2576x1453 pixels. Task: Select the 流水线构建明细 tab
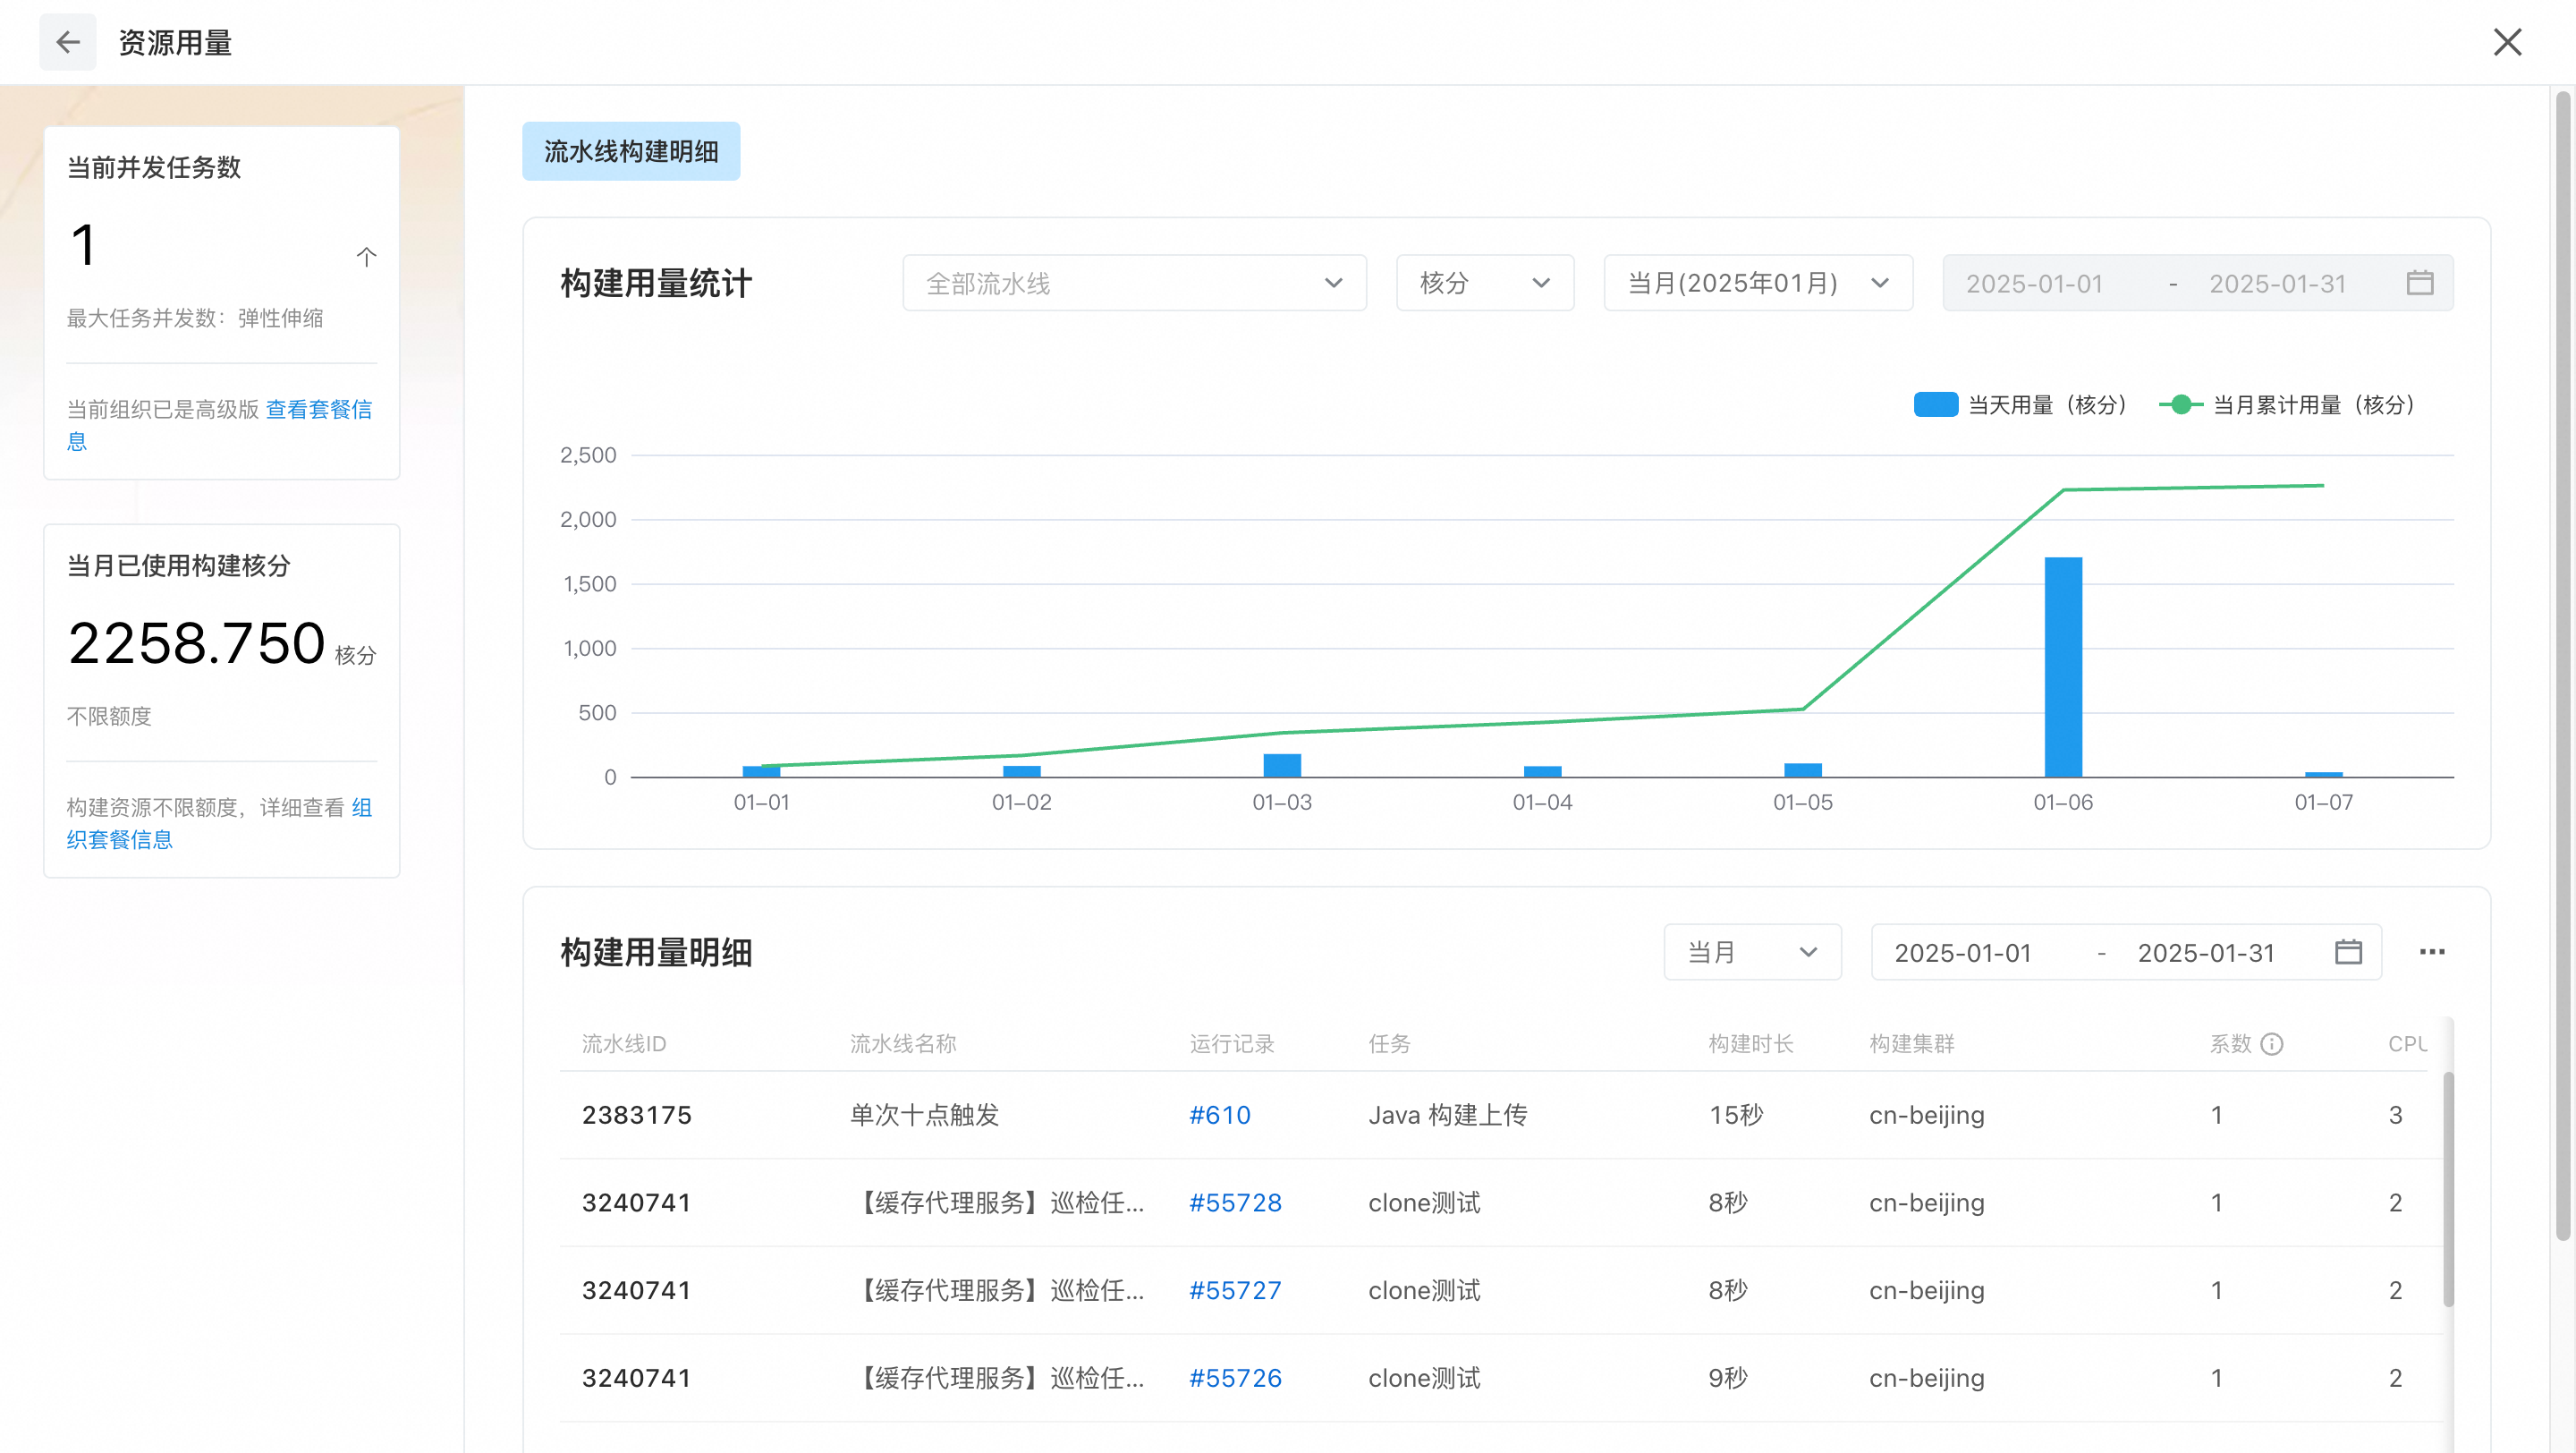click(631, 151)
